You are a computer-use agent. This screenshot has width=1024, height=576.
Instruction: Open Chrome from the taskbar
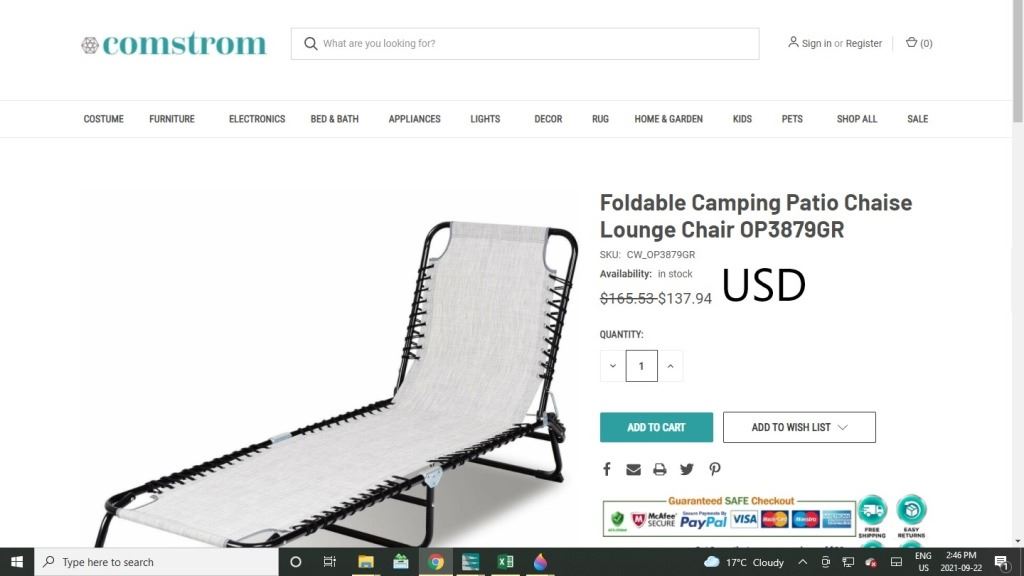(436, 562)
